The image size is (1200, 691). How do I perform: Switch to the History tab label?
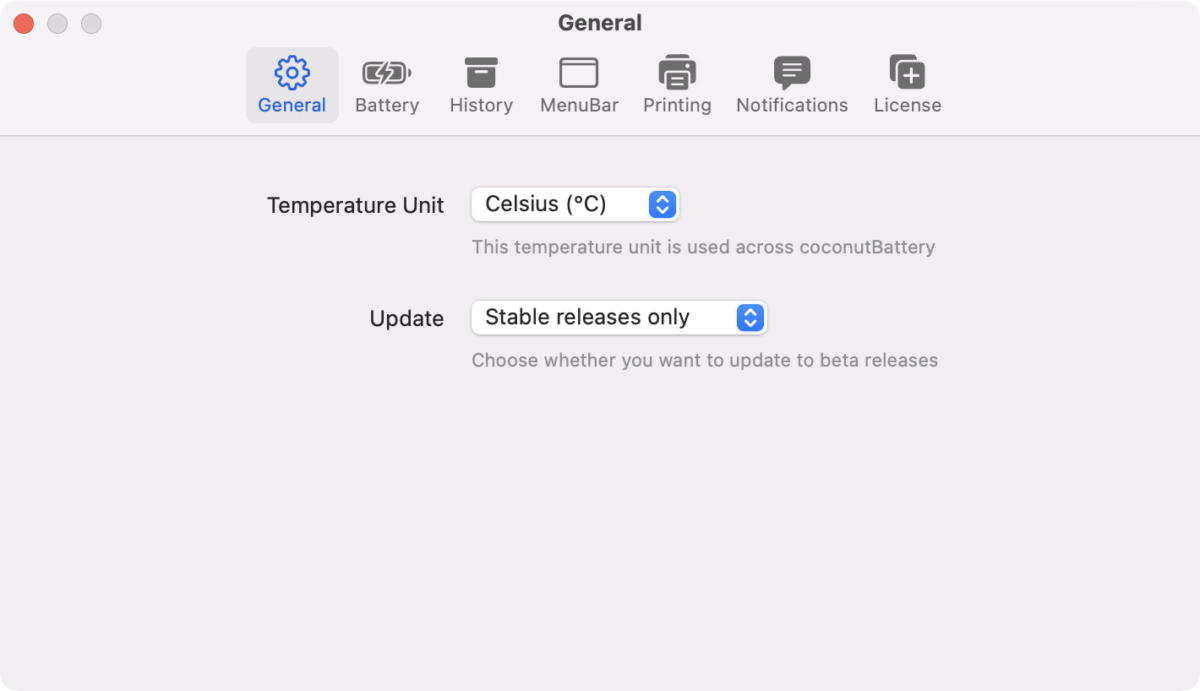click(x=481, y=105)
